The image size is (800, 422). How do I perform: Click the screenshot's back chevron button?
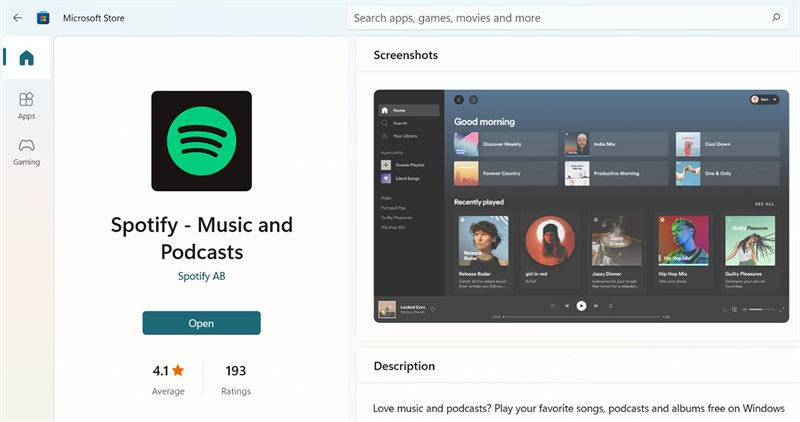459,100
